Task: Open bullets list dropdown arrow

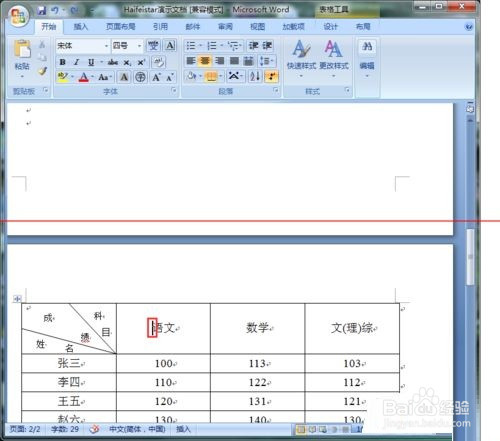Action: coord(201,46)
